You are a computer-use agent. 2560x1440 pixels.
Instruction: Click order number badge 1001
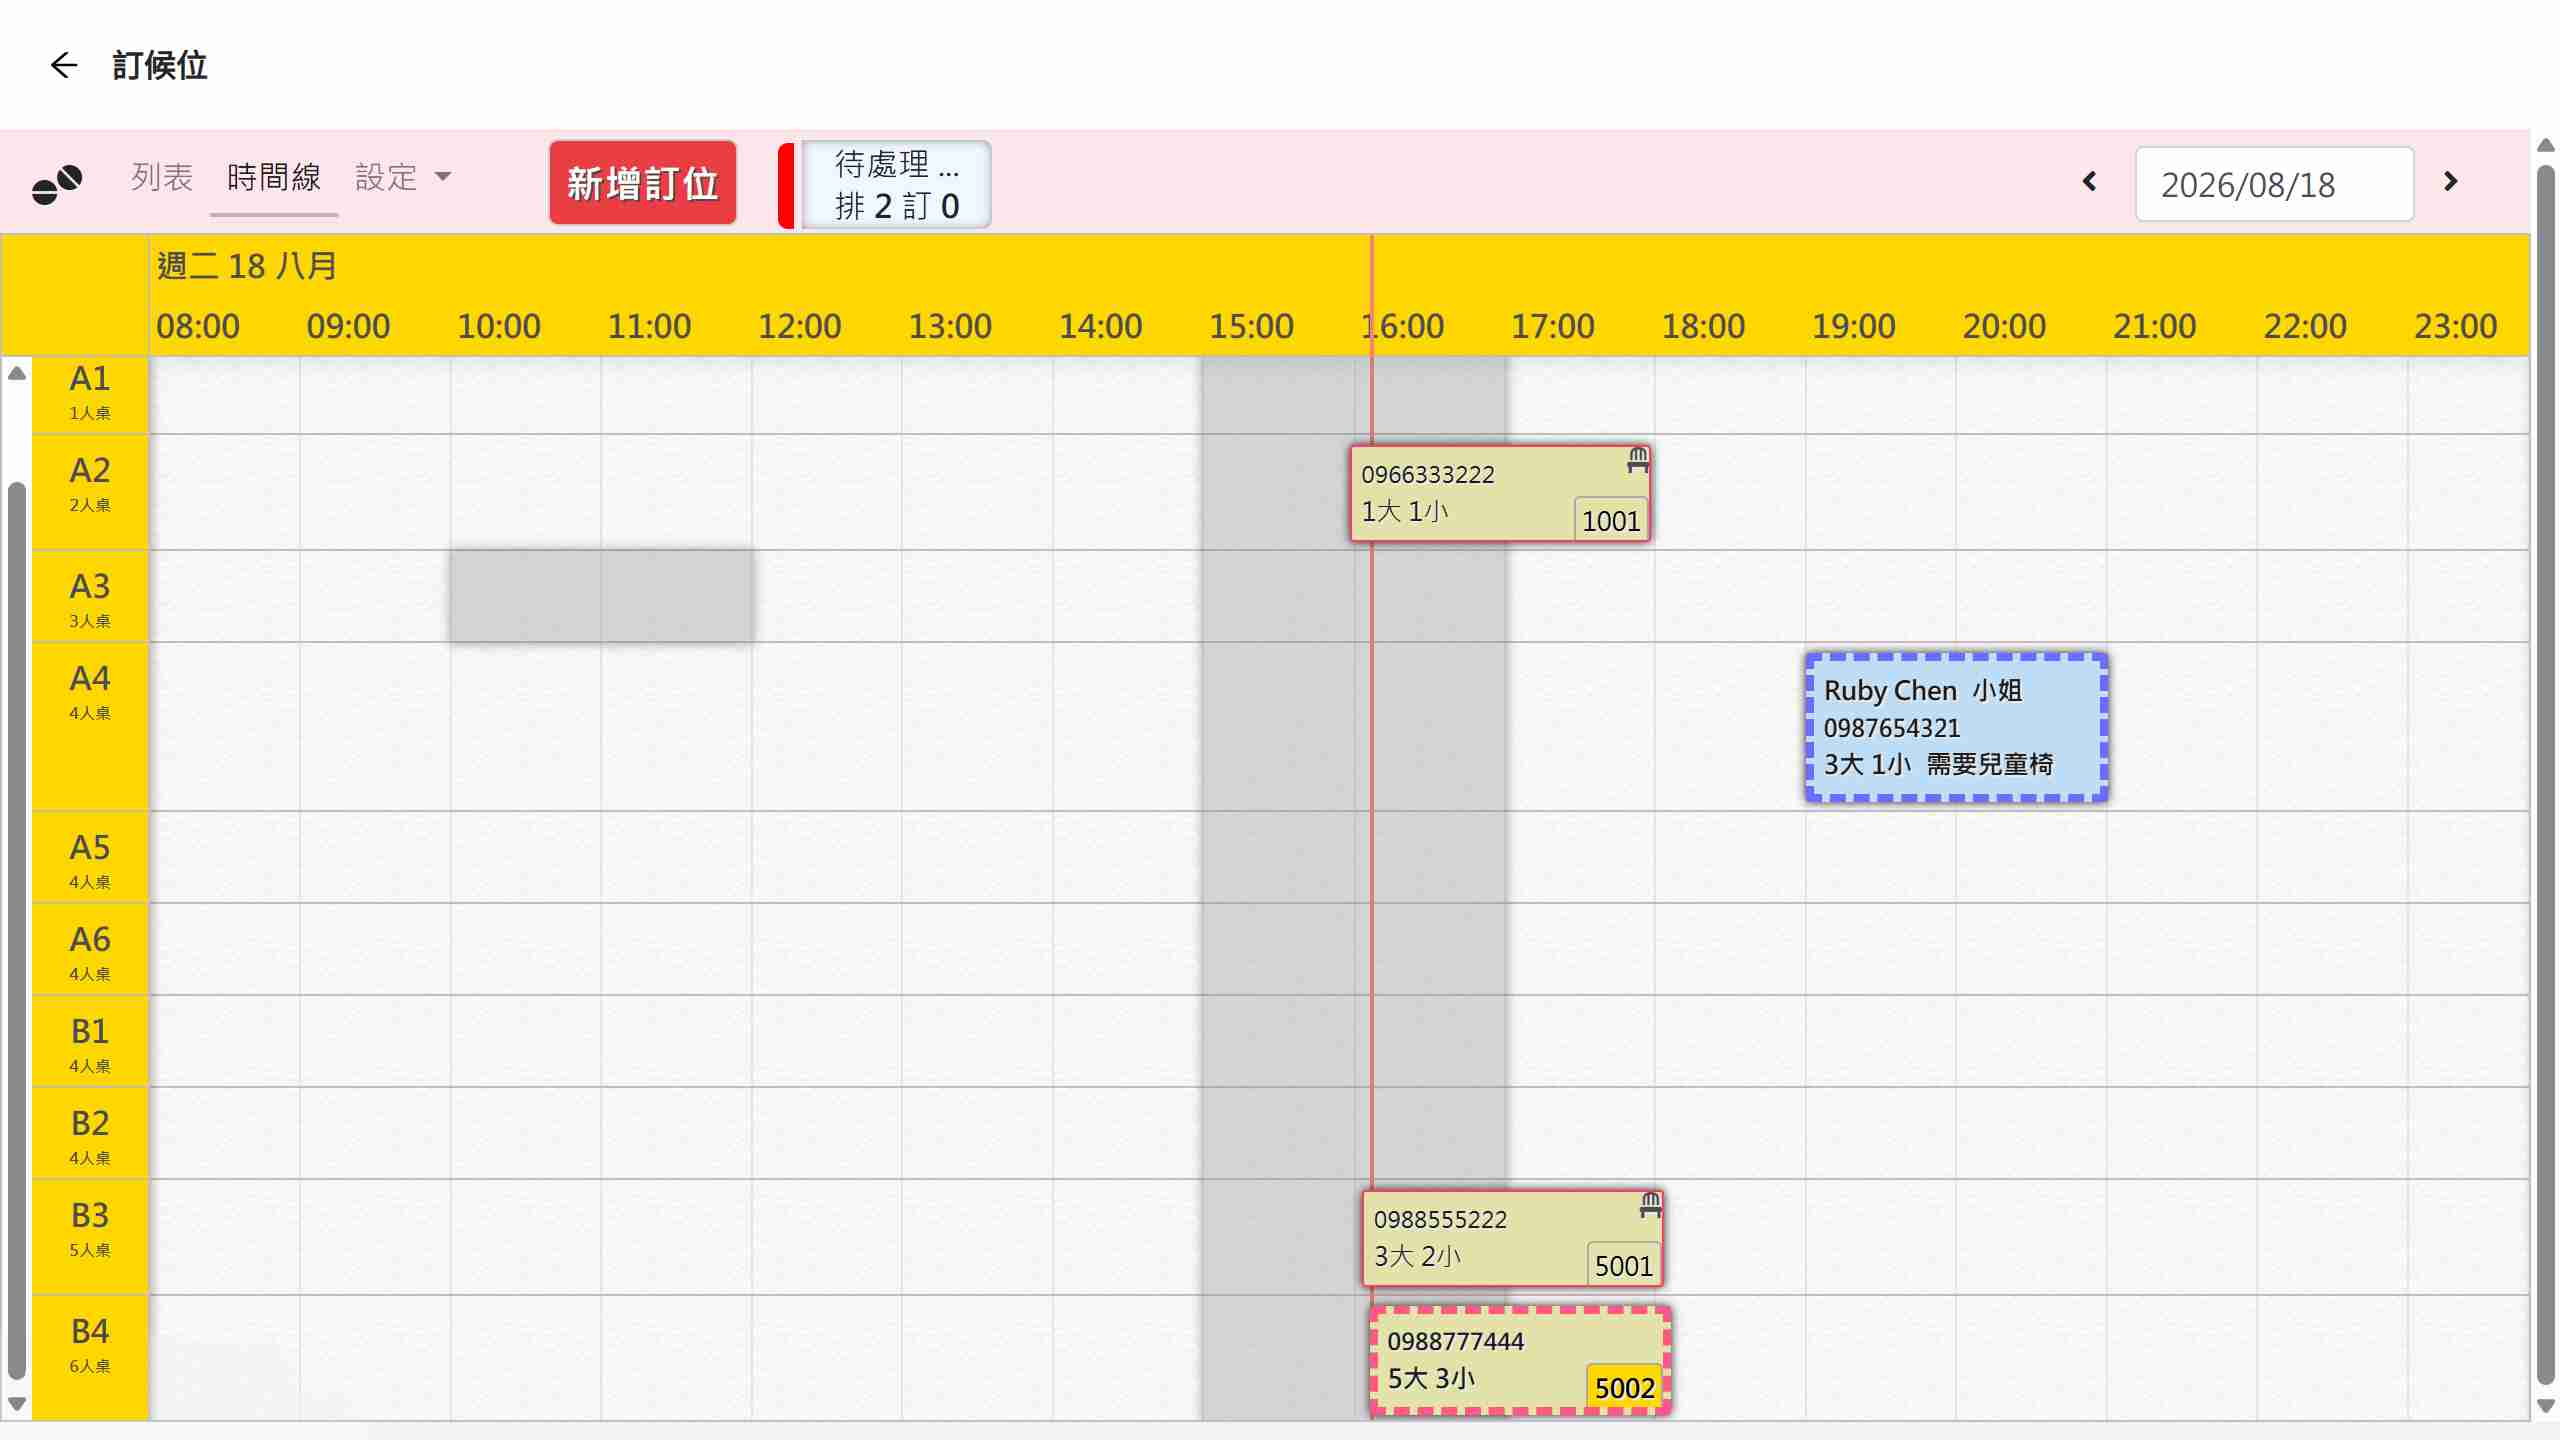coord(1611,520)
